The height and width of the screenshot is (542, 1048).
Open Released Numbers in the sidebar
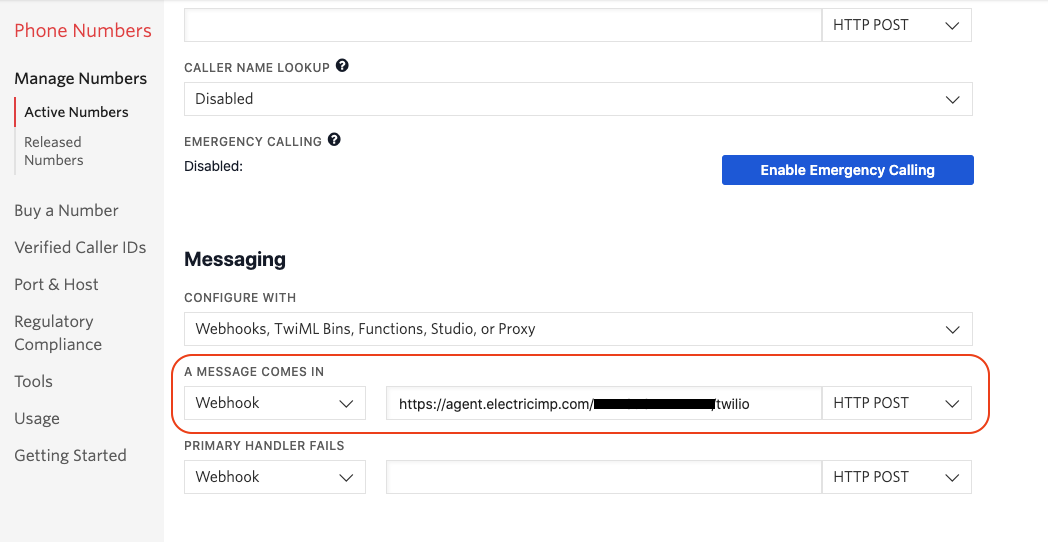53,151
